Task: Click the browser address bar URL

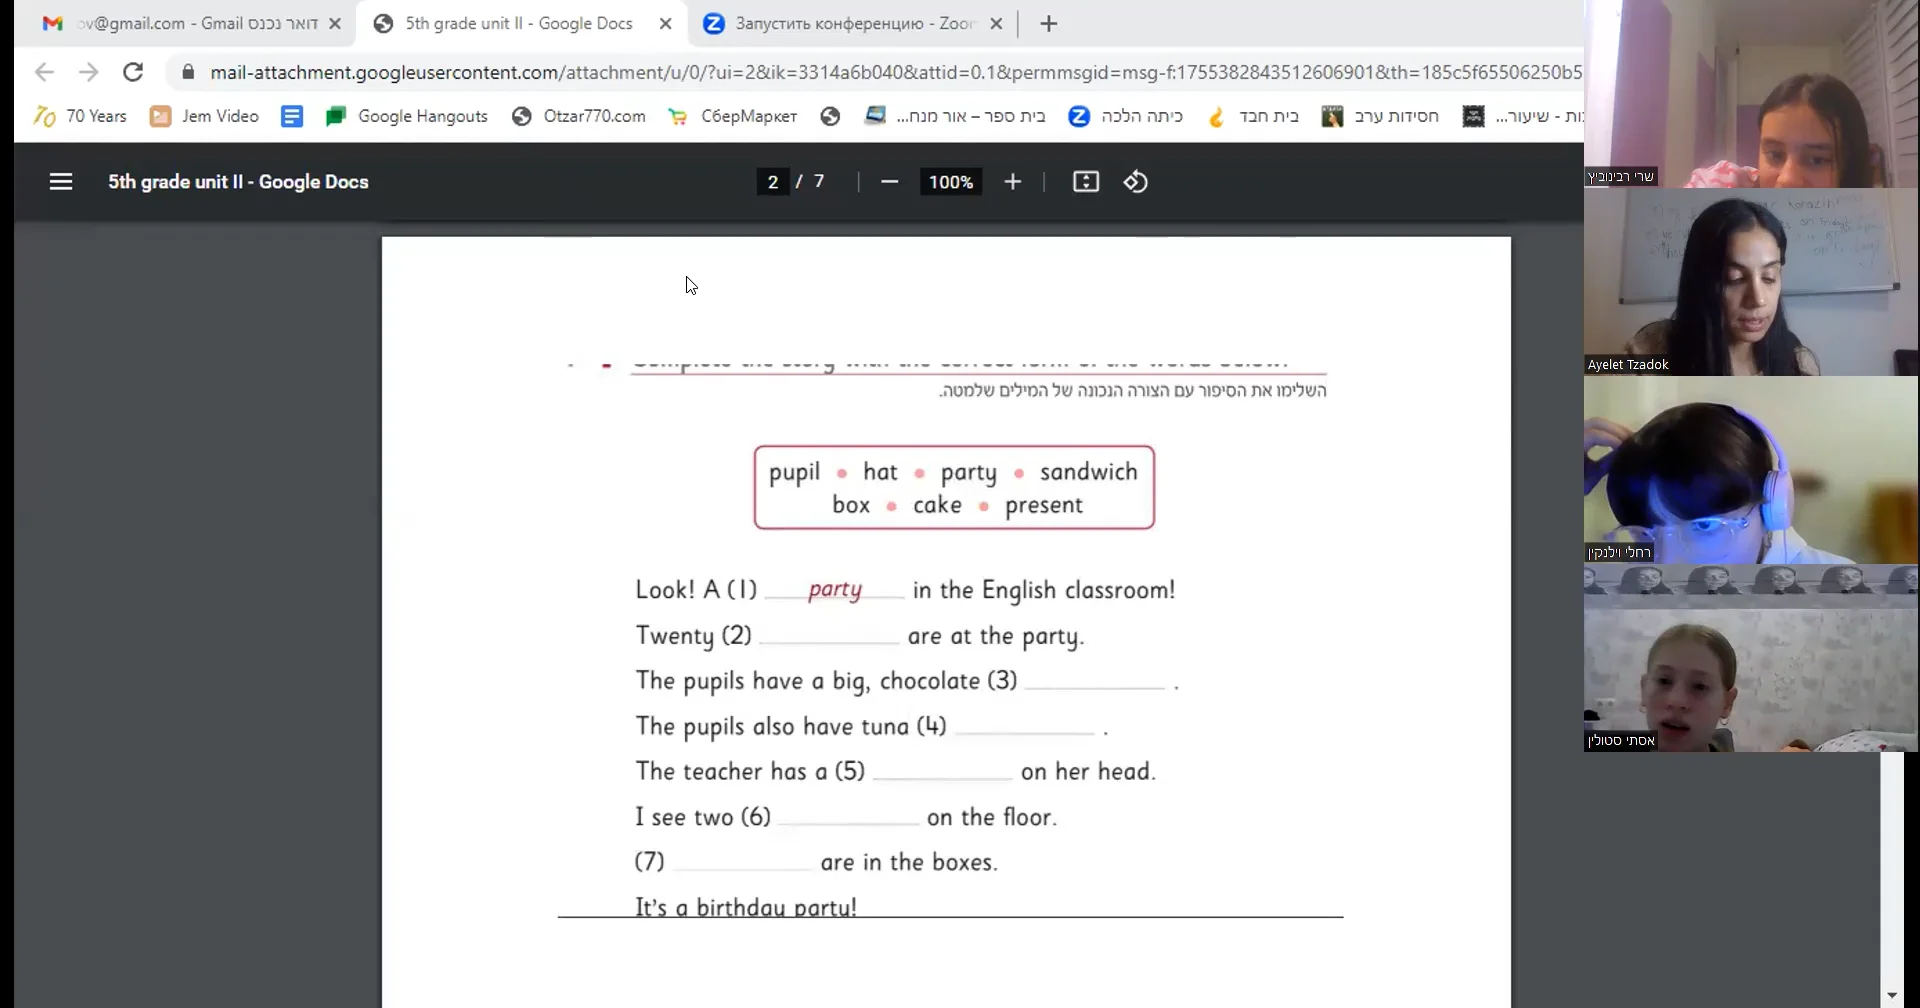Action: (895, 72)
